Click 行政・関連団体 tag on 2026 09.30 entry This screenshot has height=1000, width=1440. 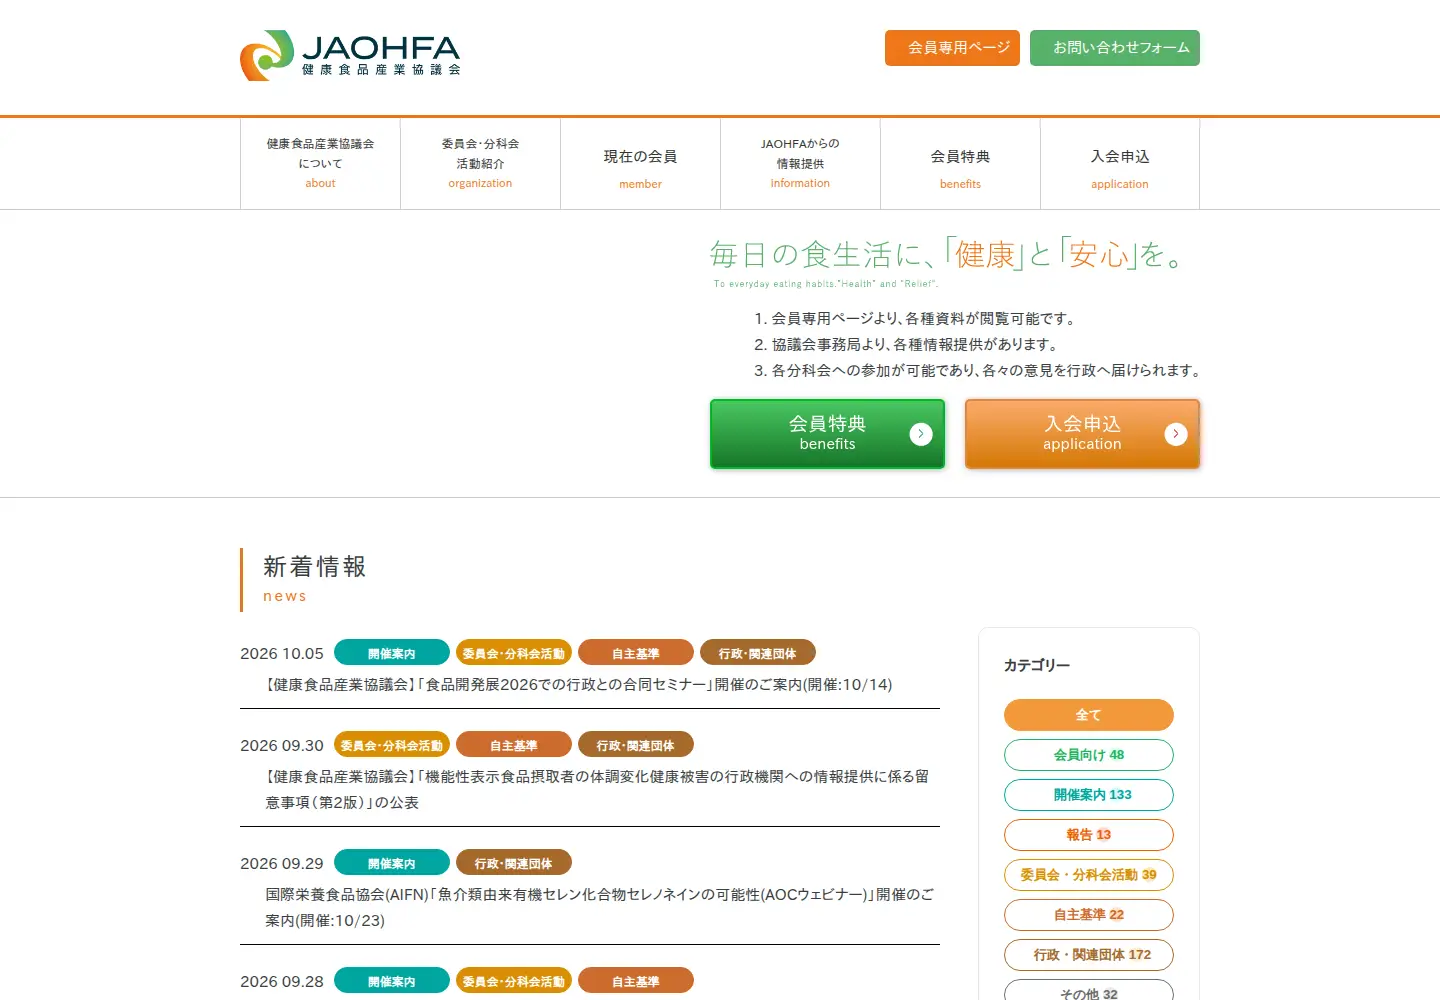coord(636,745)
